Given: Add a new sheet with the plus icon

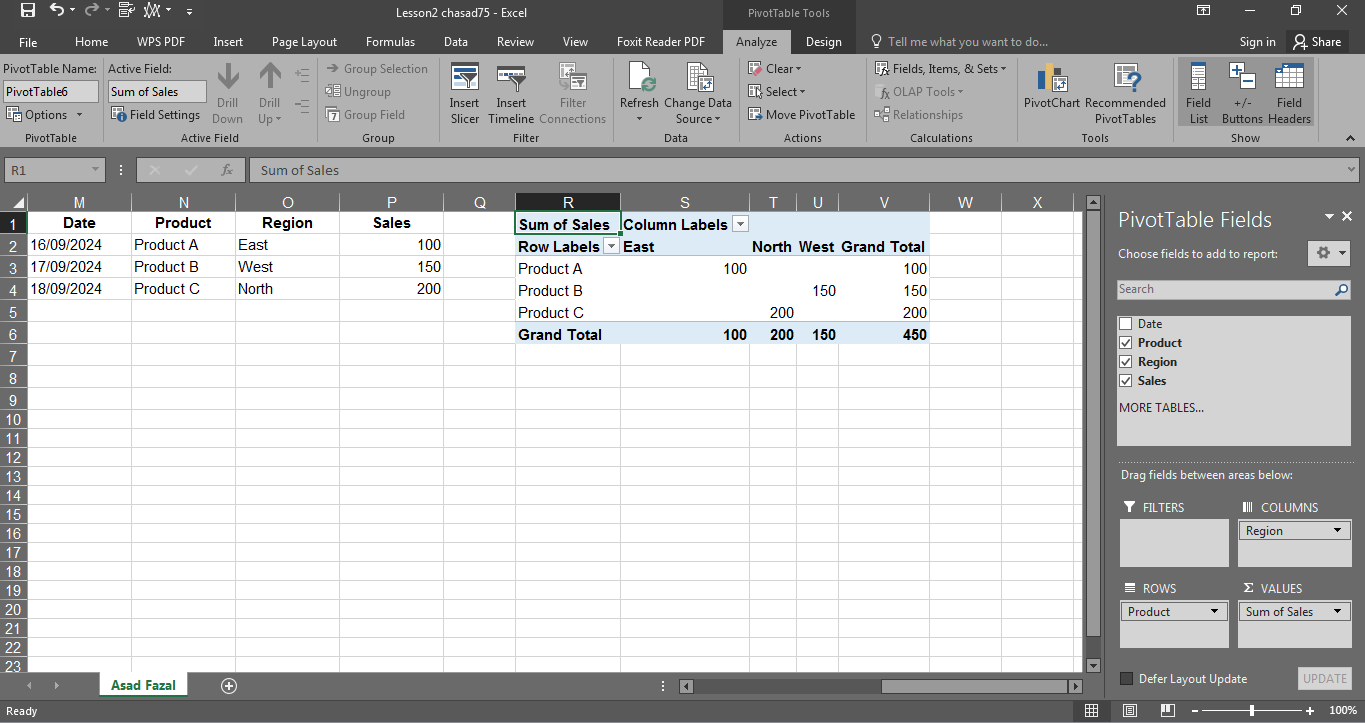Looking at the screenshot, I should click(229, 685).
